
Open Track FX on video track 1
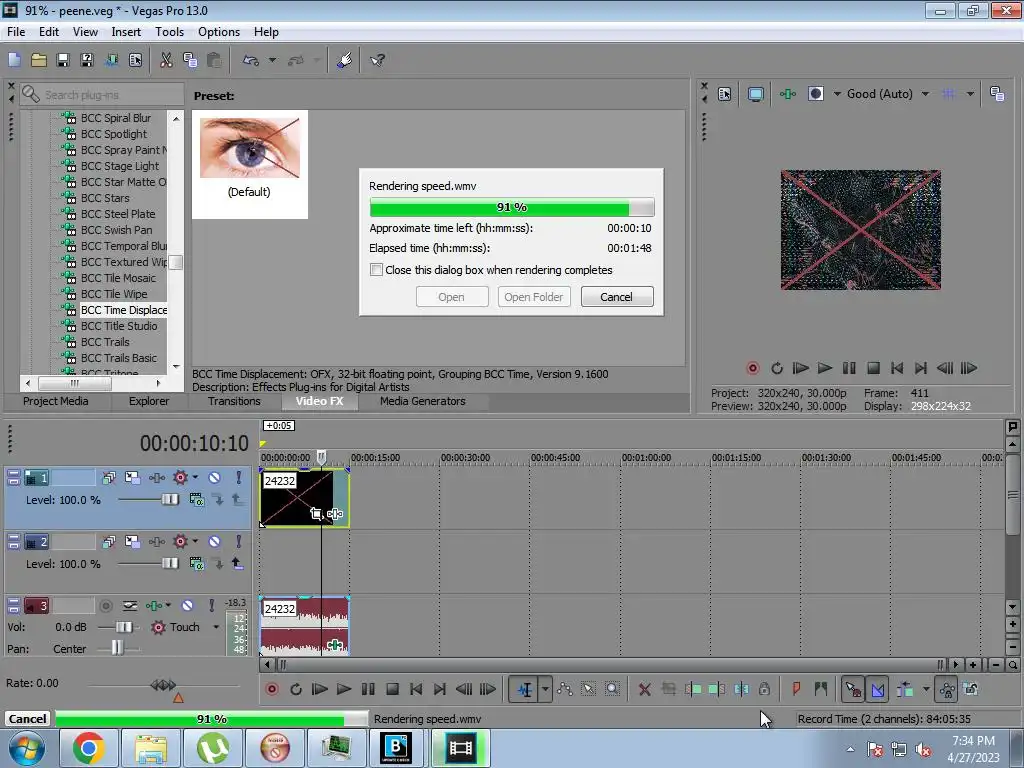pyautogui.click(x=157, y=478)
